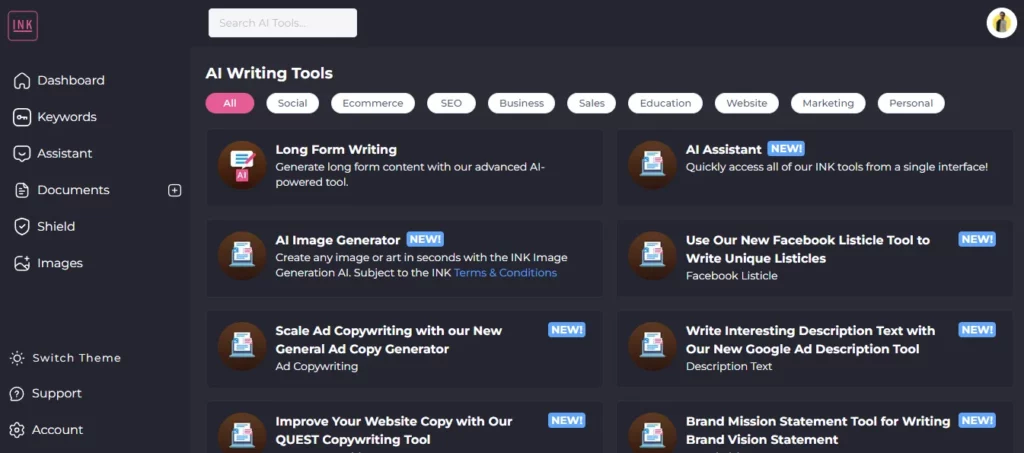
Task: Click the Switch Theme sun icon
Action: 17,358
